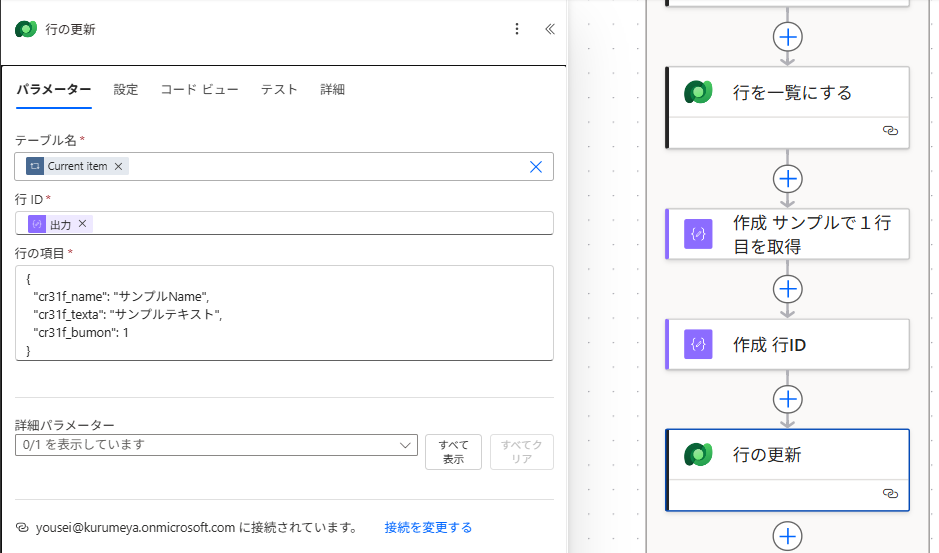This screenshot has height=553, width=939.
Task: Switch to the 設定 tab
Action: coord(126,89)
